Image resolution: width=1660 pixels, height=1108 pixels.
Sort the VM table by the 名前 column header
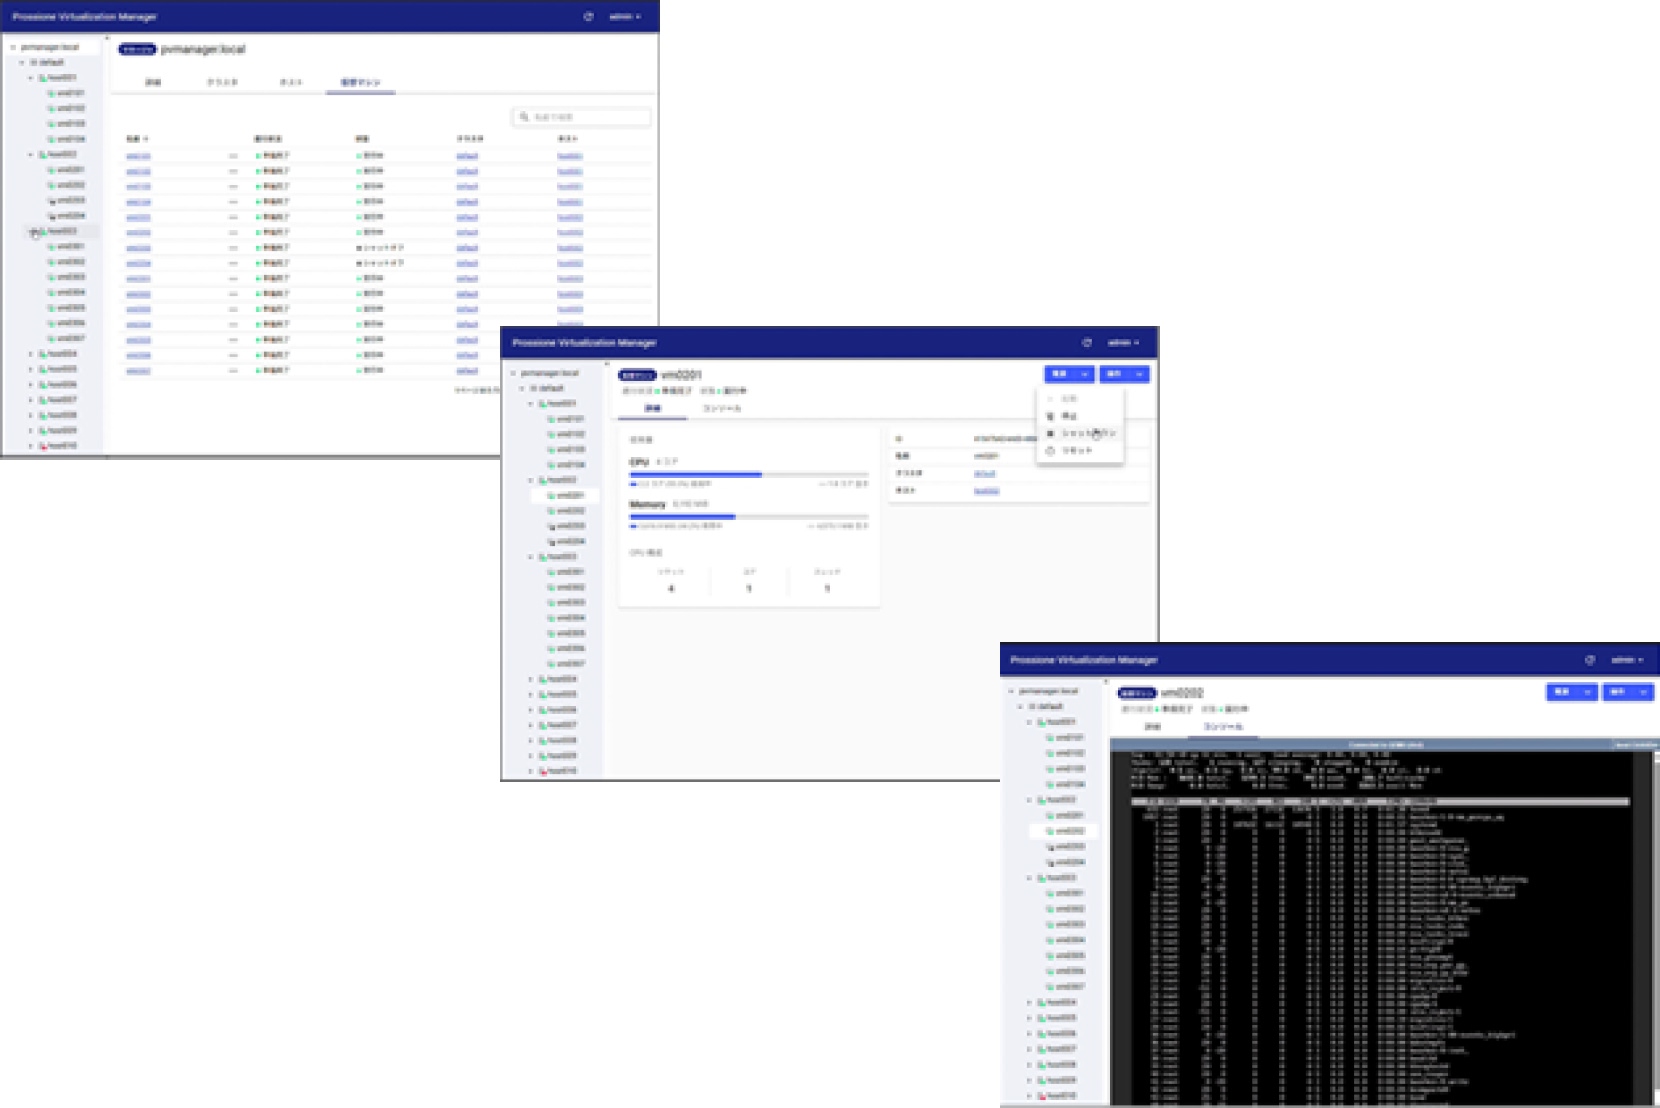pos(137,139)
